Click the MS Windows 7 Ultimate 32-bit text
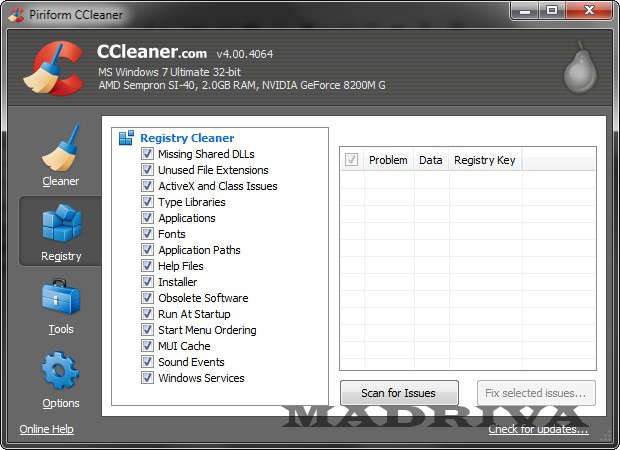This screenshot has width=620, height=450. 170,72
